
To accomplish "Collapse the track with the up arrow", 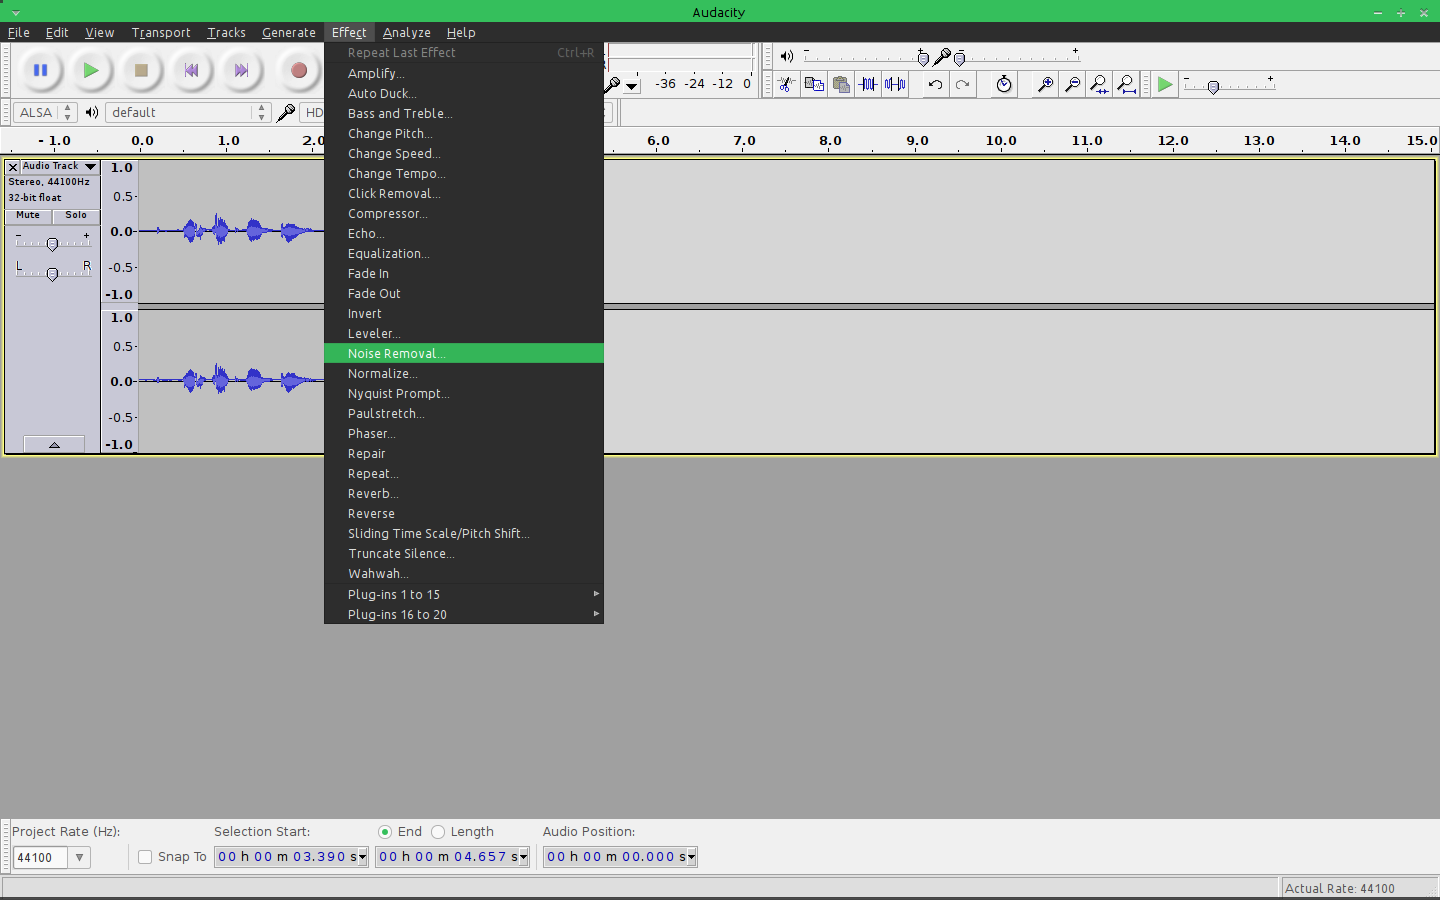I will pyautogui.click(x=54, y=444).
